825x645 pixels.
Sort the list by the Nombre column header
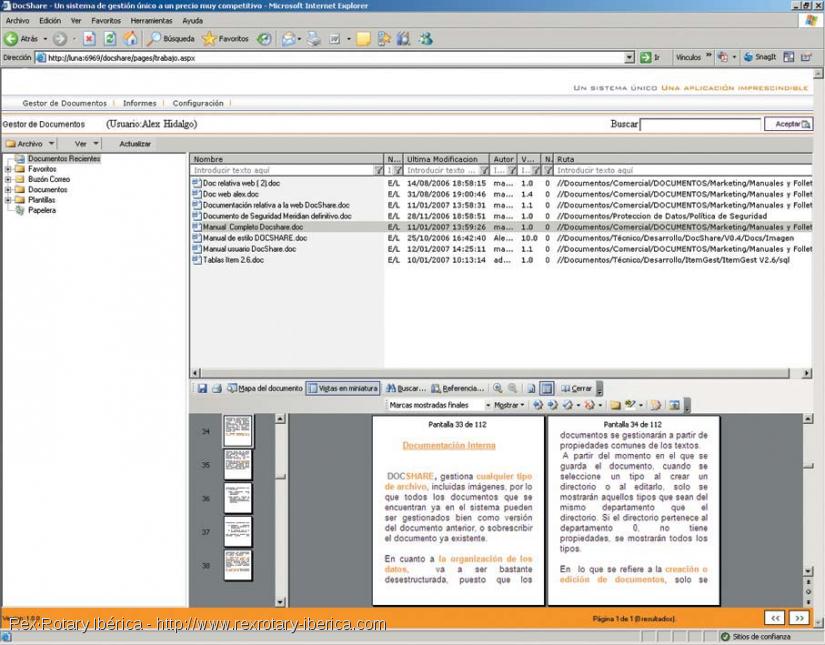click(x=287, y=159)
